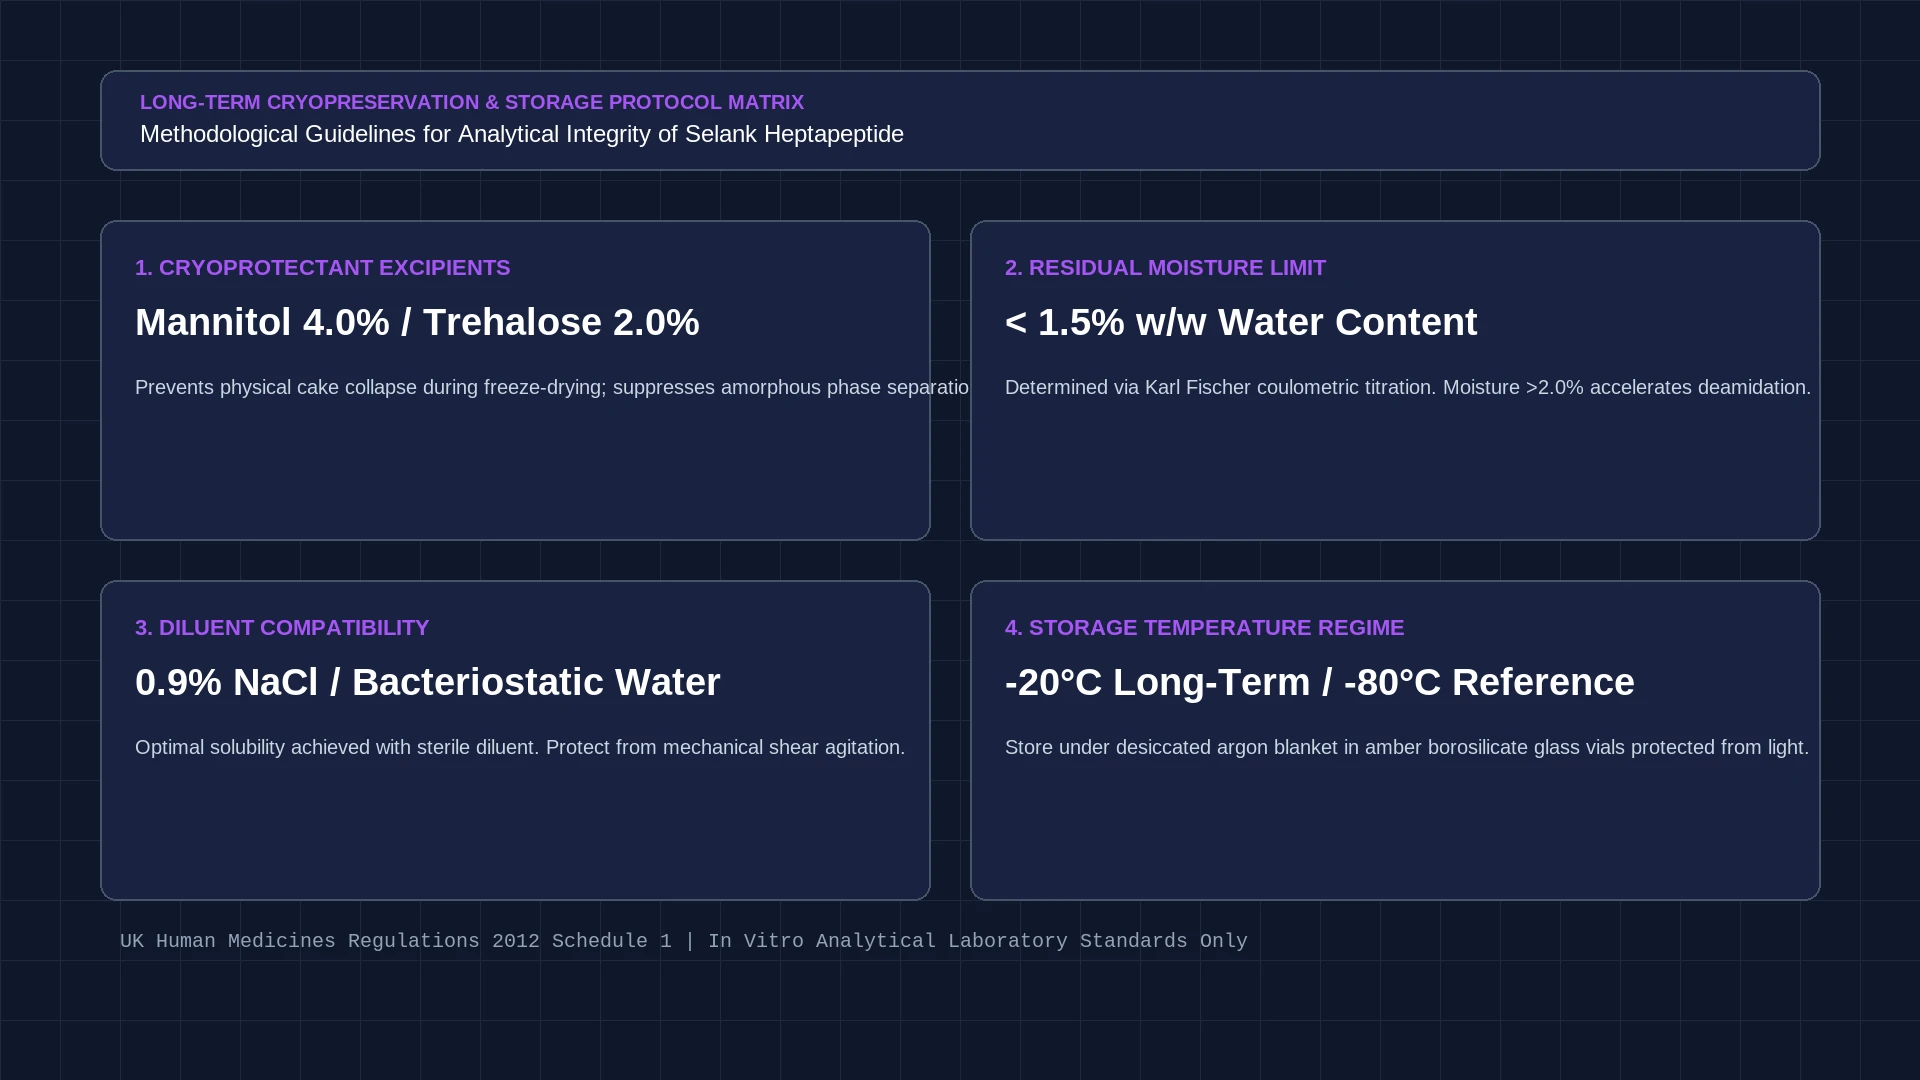Open the Storage Temperature Regime section label
1920x1080 pixels.
(1204, 628)
